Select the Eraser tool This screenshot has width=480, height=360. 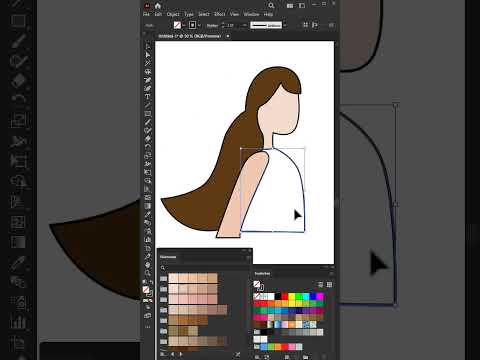point(148,139)
